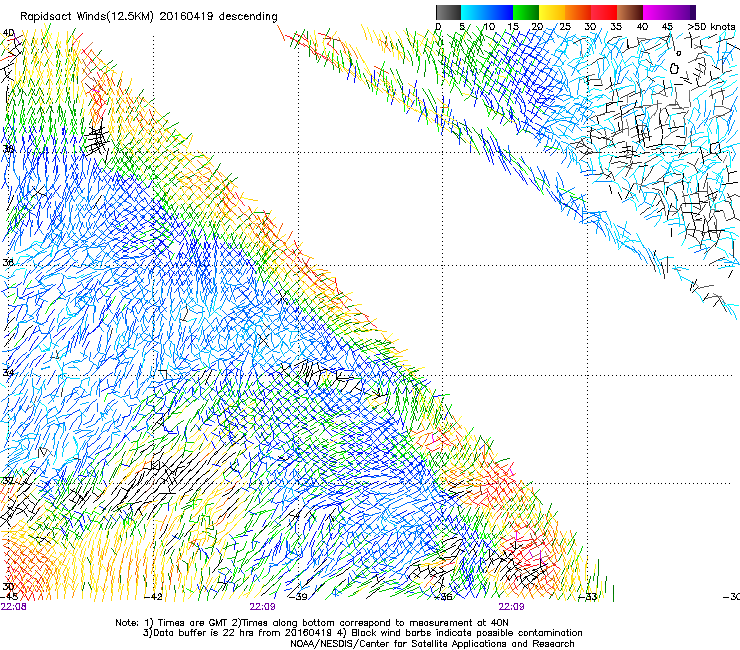Click the '40' label under the legend
The width and height of the screenshot is (740, 650).
point(642,27)
